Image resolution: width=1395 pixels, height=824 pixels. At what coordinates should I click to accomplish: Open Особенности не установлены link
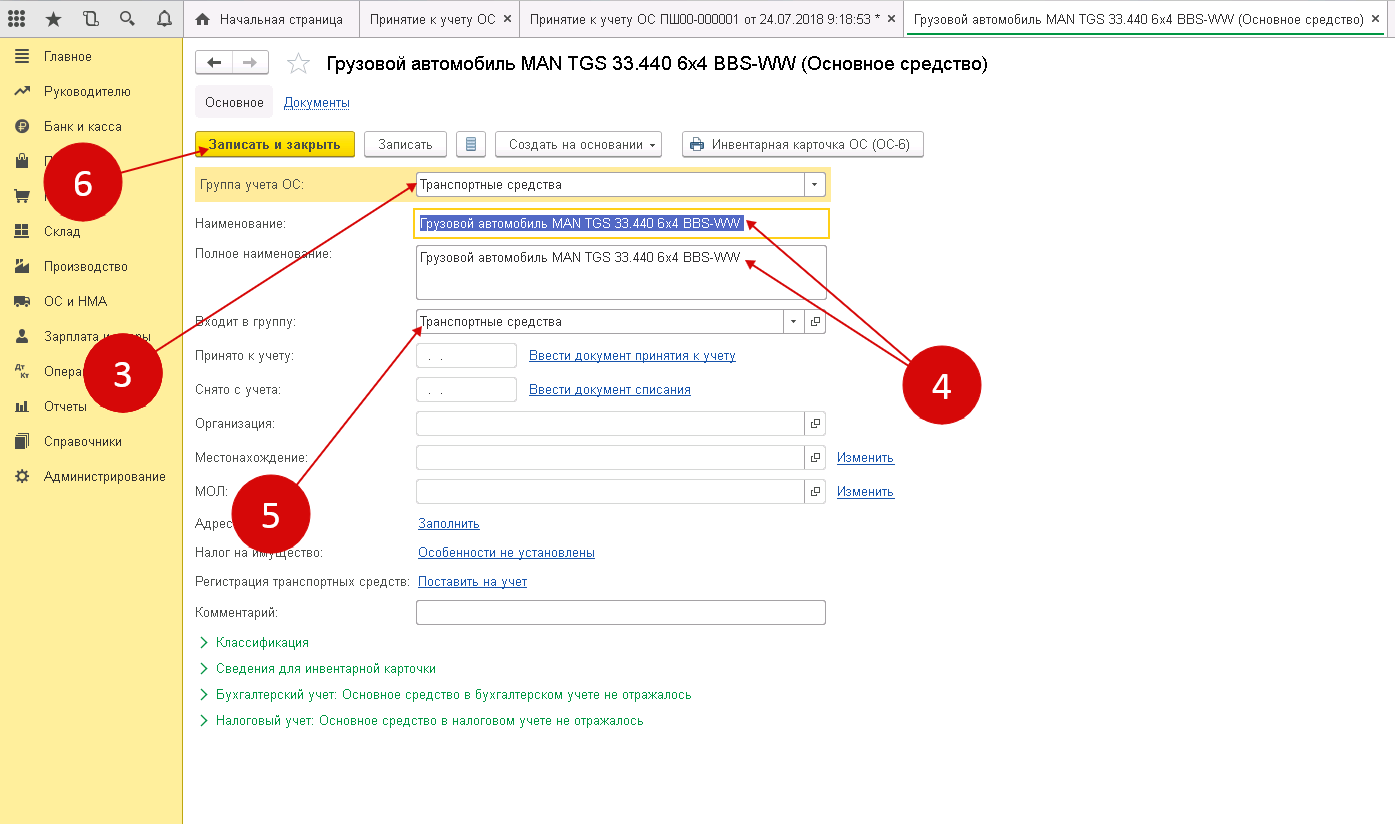(506, 553)
